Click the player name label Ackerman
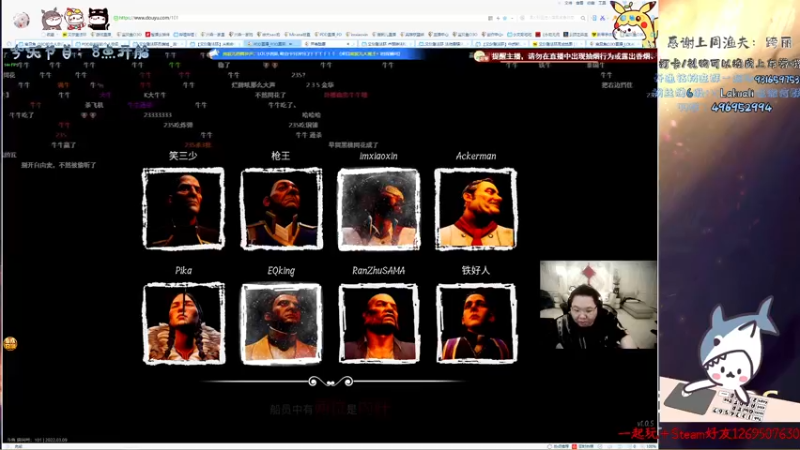This screenshot has height=450, width=800. [476, 156]
